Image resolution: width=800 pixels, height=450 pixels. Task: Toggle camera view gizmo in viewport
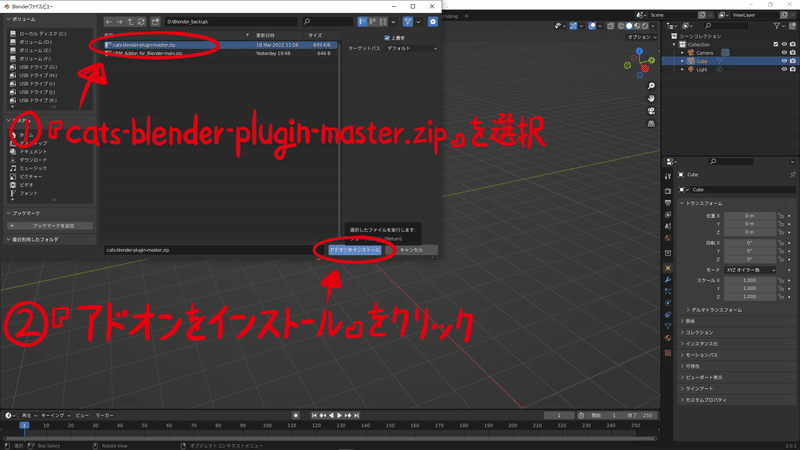click(651, 111)
